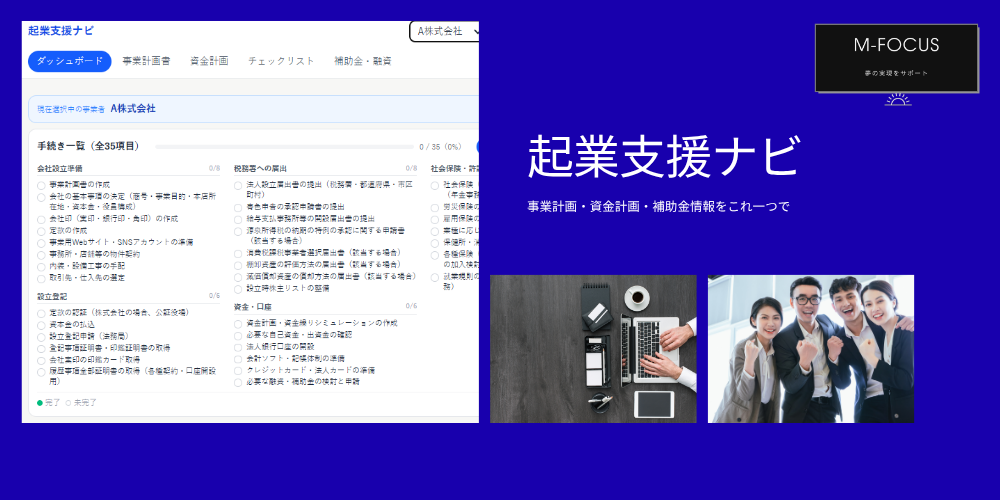Check 定款の作成 item
1000x500 pixels.
coord(41,231)
